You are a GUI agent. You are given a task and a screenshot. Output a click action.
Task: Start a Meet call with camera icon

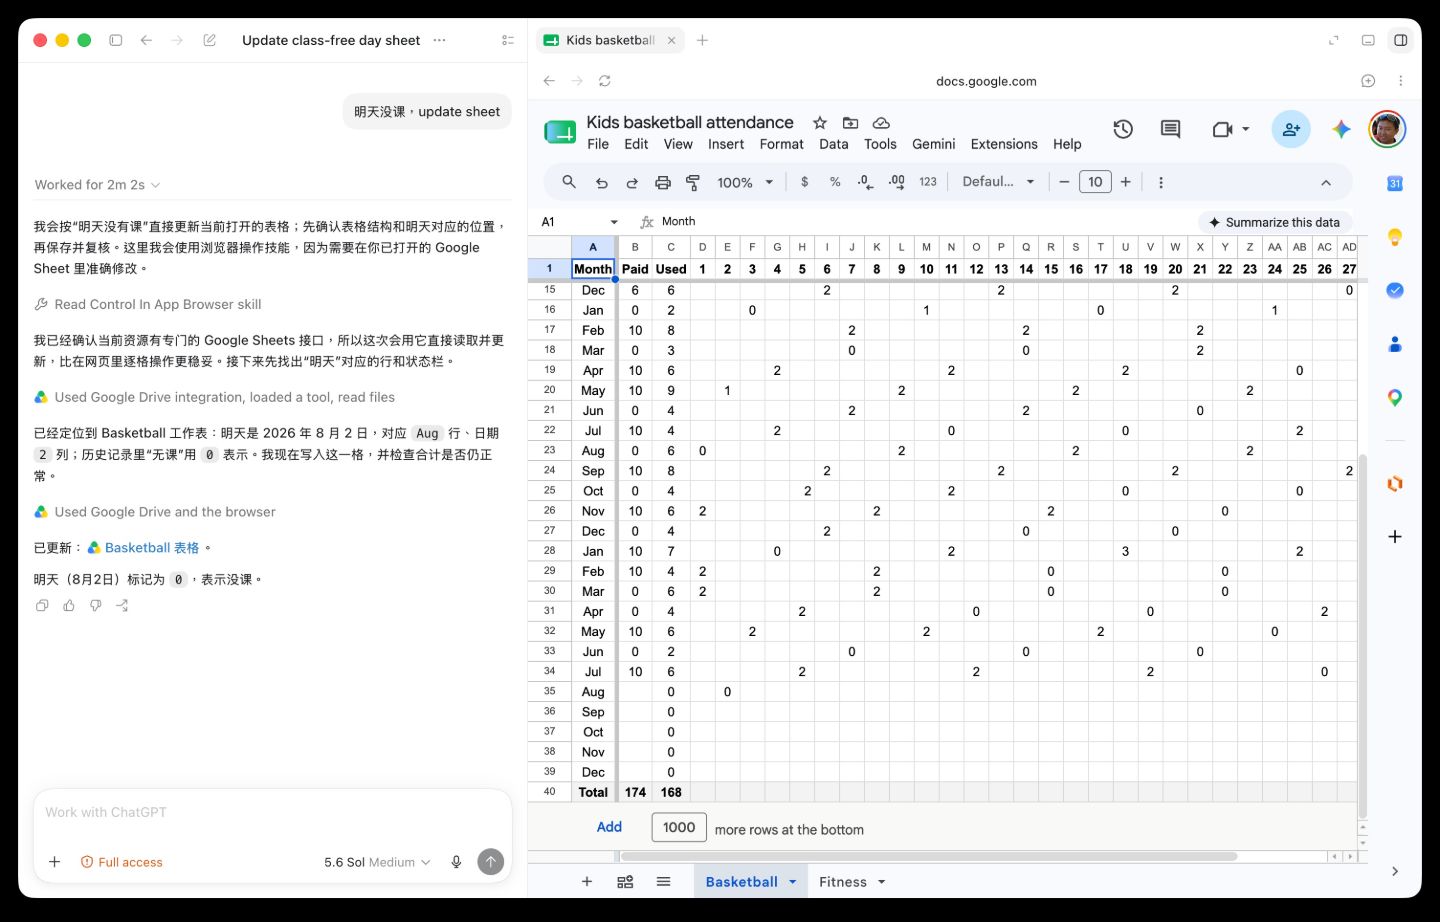click(1222, 129)
